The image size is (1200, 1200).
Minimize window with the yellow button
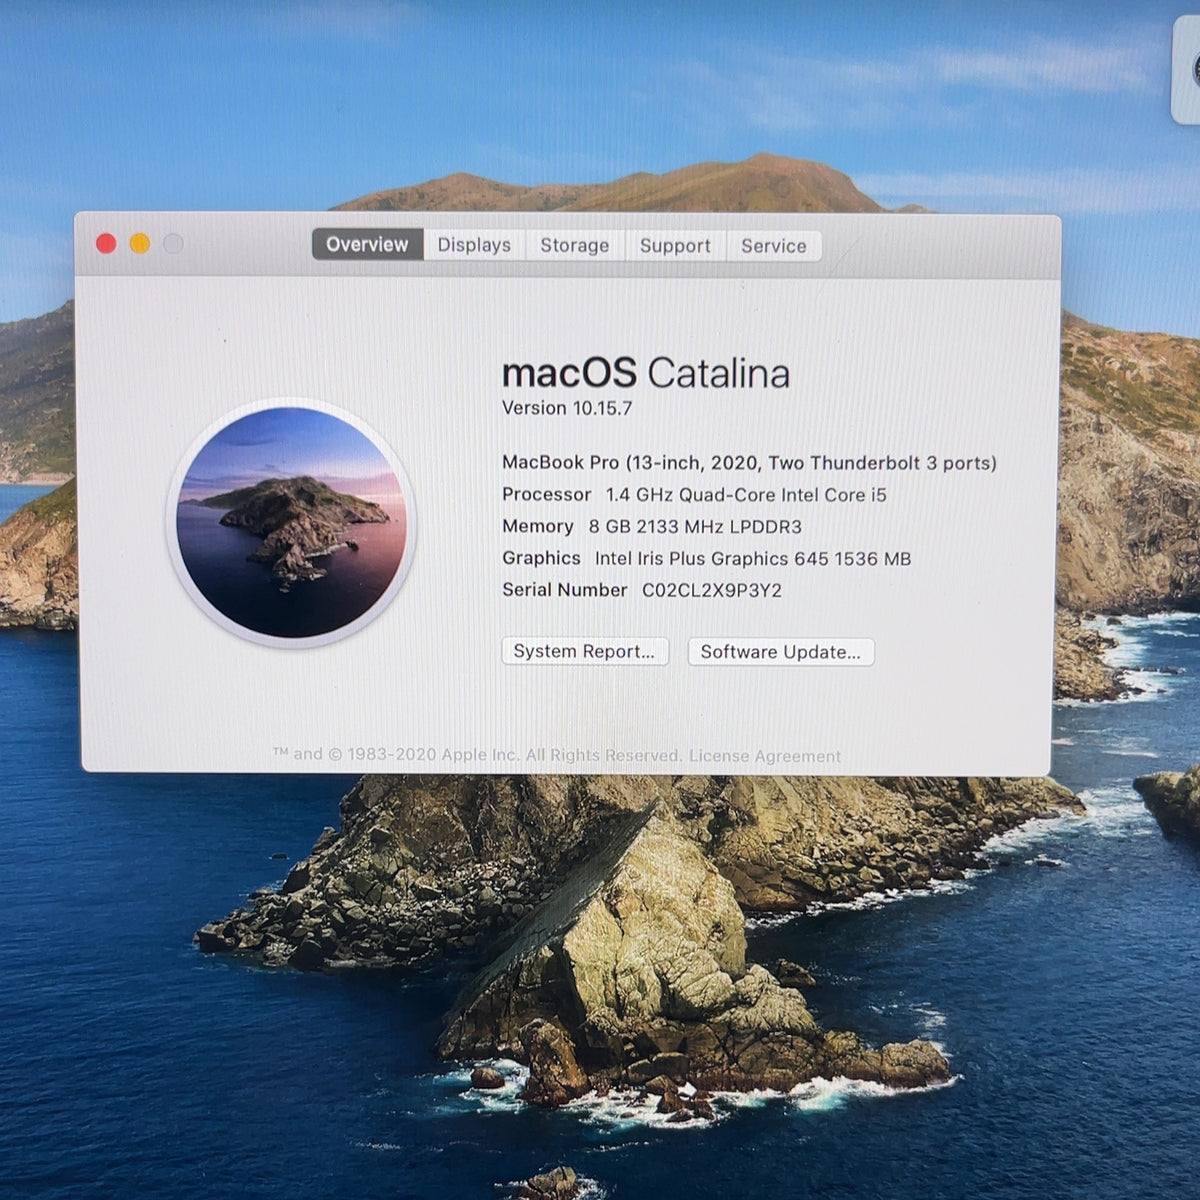(140, 243)
